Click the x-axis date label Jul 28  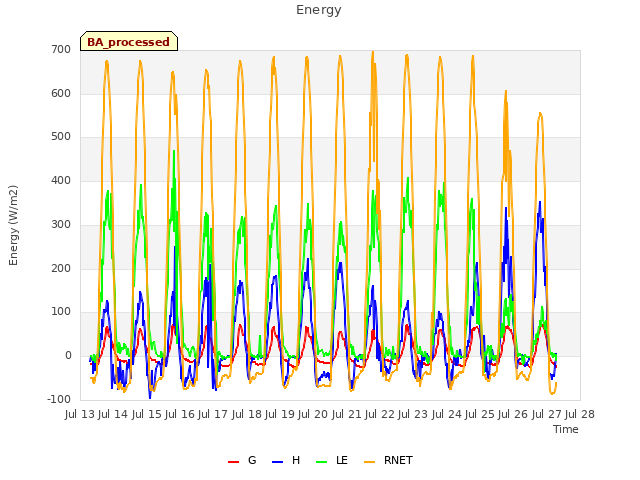tap(580, 414)
